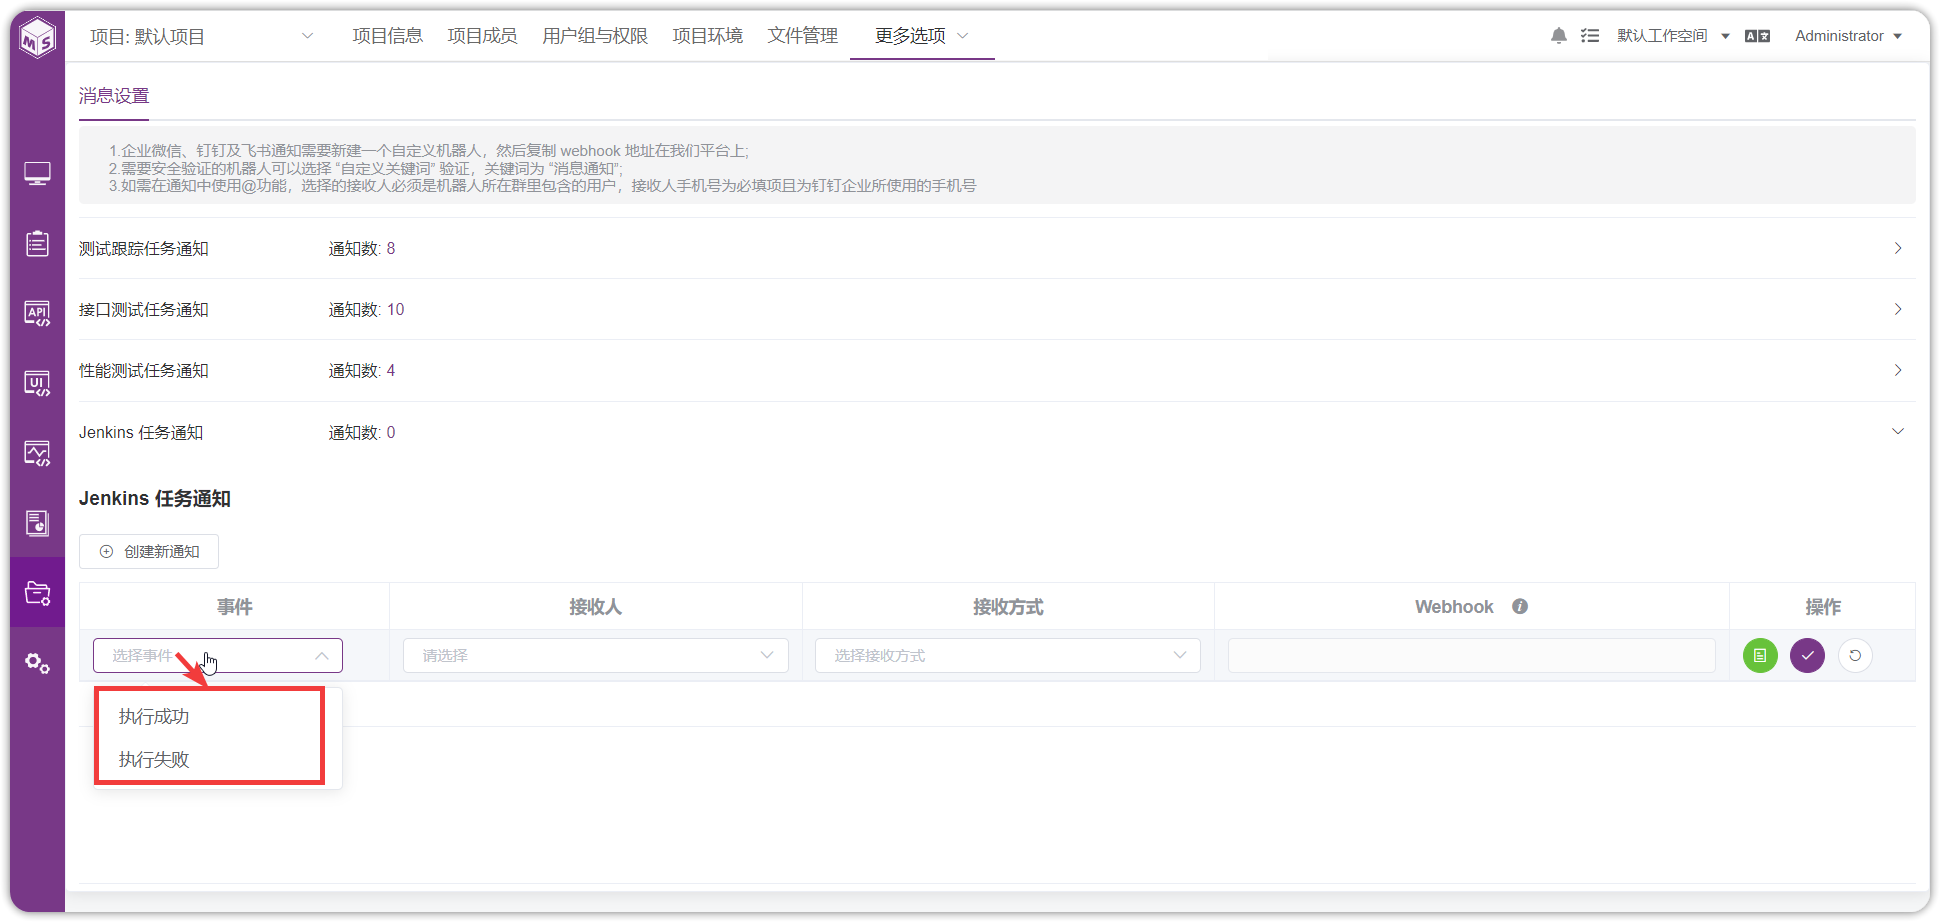Select the 消息设置 tab
Viewport: 1940px width, 922px height.
pyautogui.click(x=114, y=96)
